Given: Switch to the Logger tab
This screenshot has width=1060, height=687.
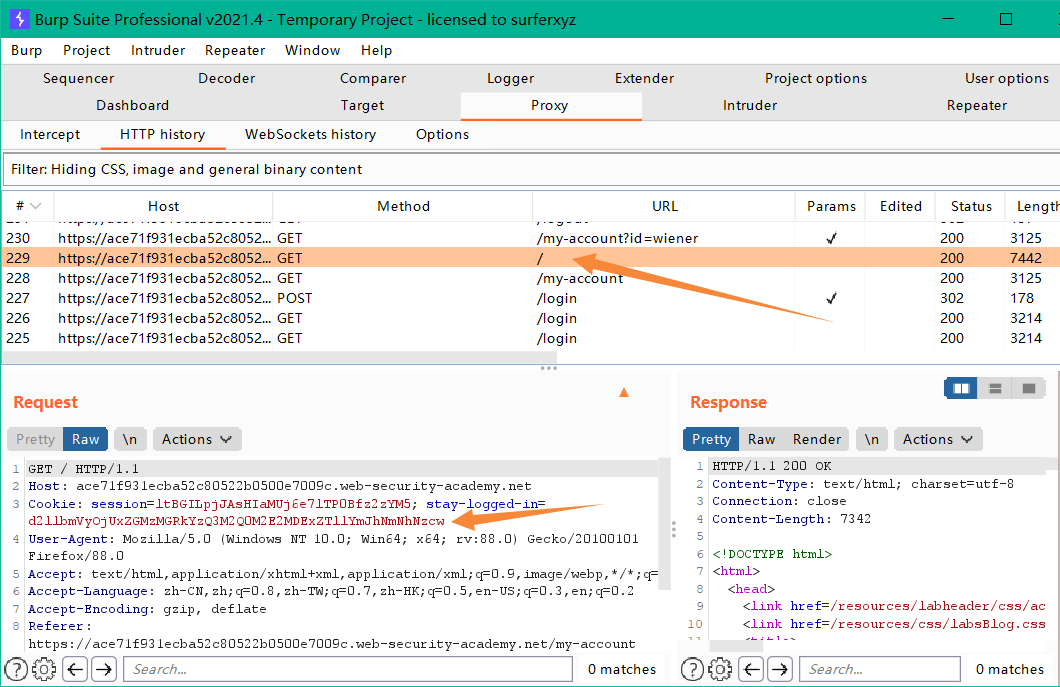Looking at the screenshot, I should 510,78.
